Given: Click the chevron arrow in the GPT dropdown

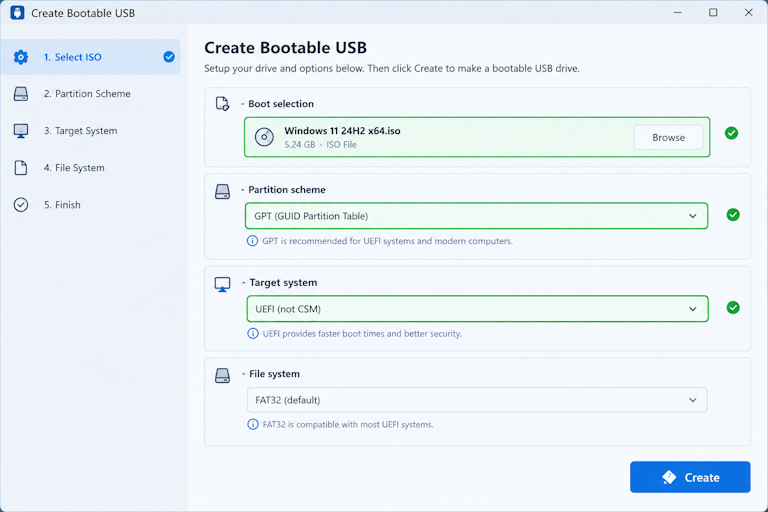Looking at the screenshot, I should [693, 216].
